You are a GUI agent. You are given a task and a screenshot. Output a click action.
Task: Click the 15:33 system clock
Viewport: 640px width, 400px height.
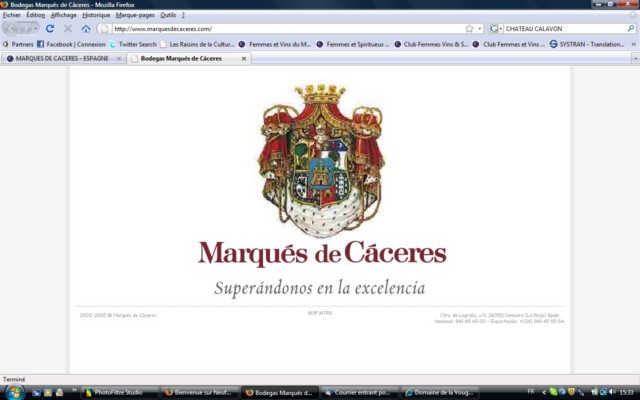click(x=627, y=392)
